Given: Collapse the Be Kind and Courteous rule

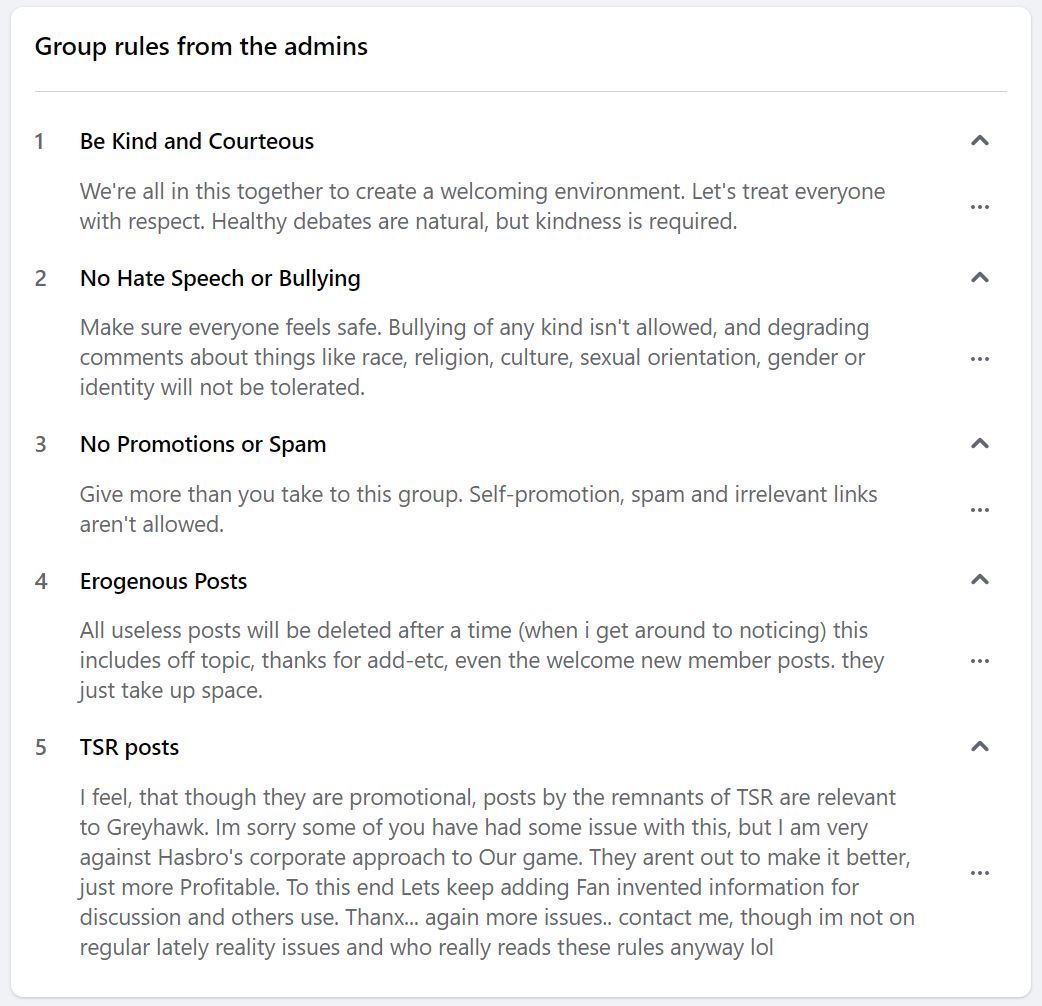Looking at the screenshot, I should pyautogui.click(x=980, y=141).
